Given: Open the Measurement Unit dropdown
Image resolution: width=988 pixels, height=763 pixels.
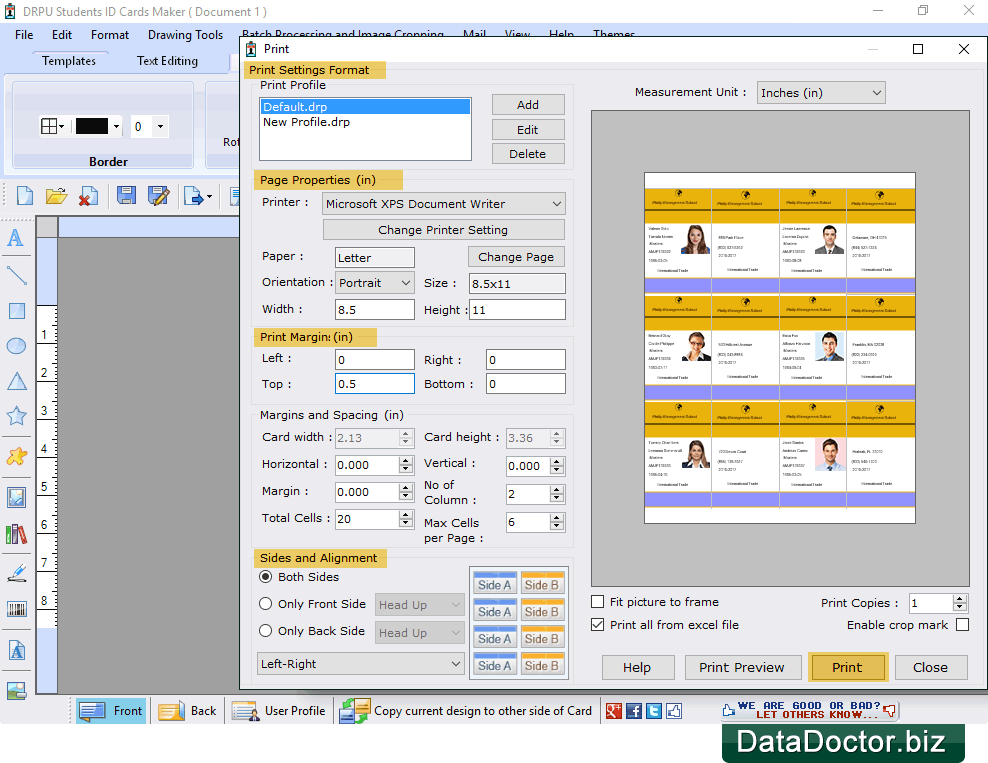Looking at the screenshot, I should point(821,93).
